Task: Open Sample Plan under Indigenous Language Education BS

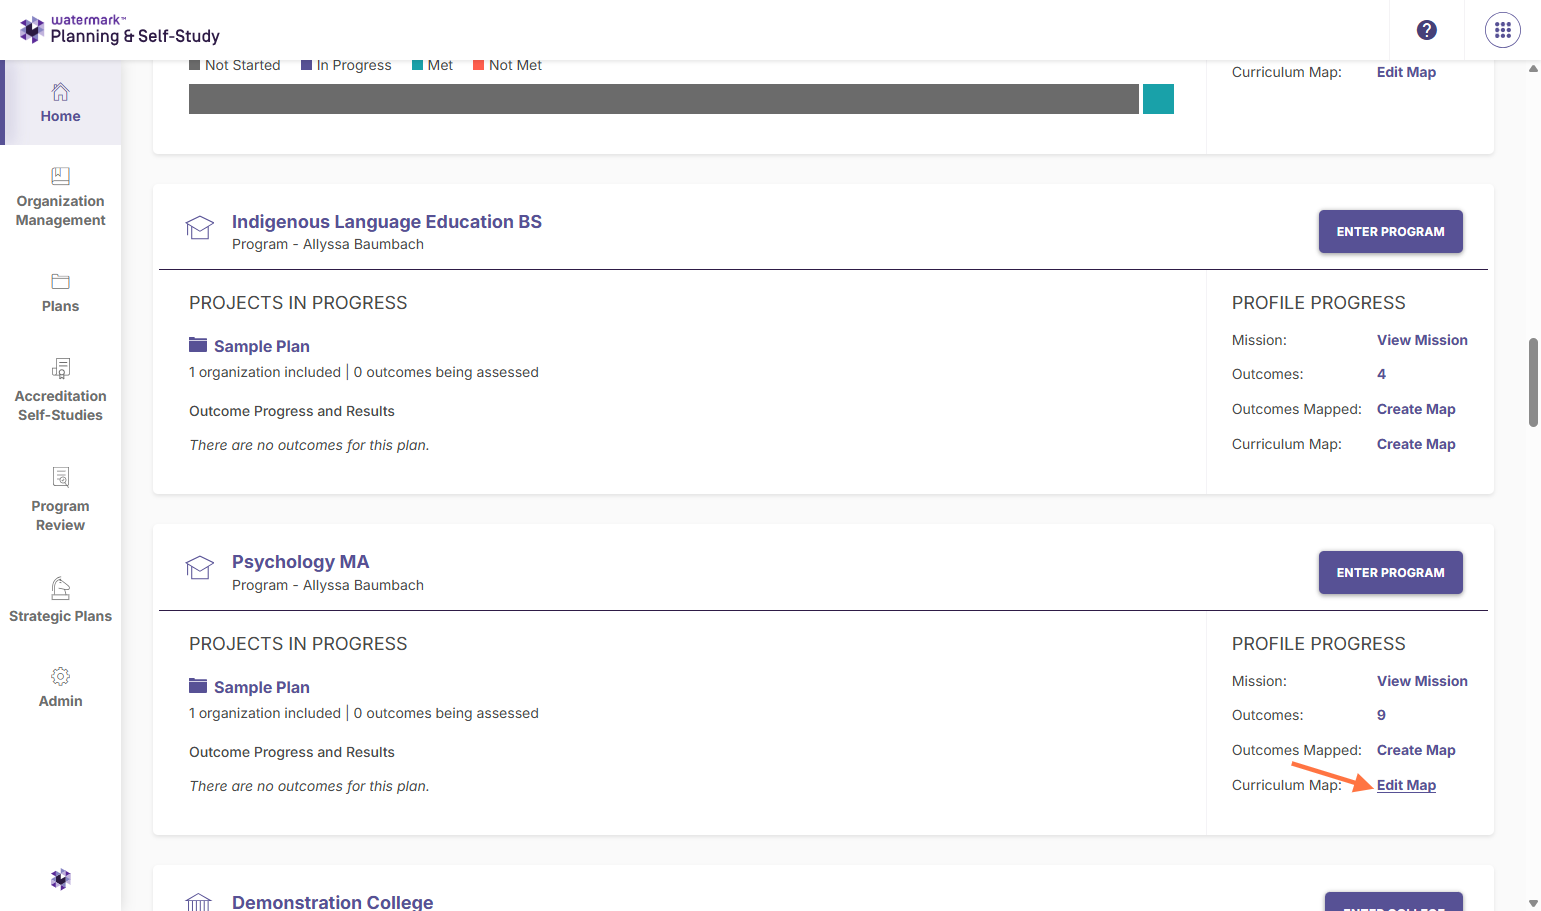Action: pos(262,346)
